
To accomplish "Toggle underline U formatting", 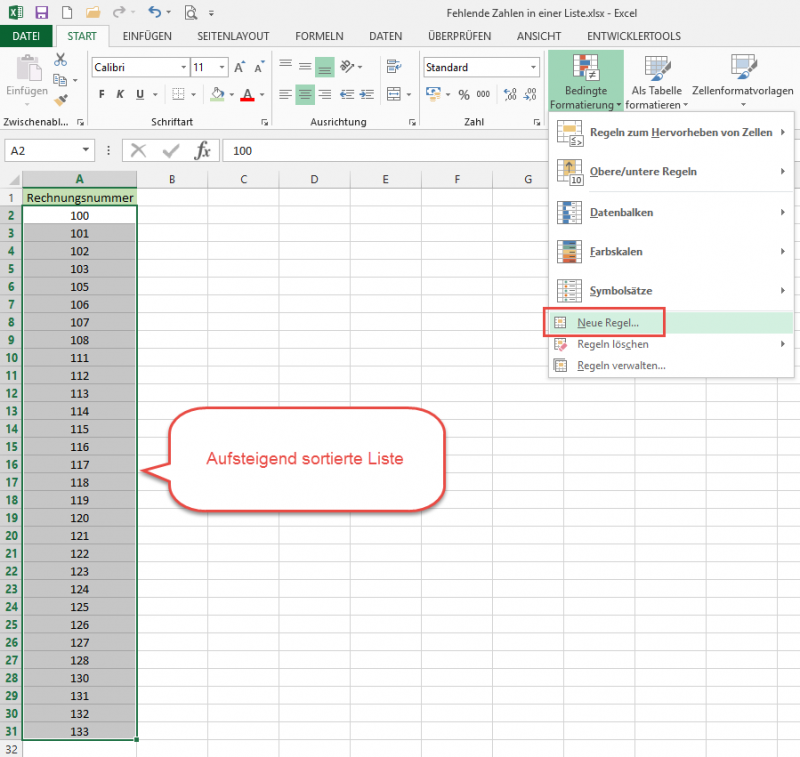I will point(140,95).
